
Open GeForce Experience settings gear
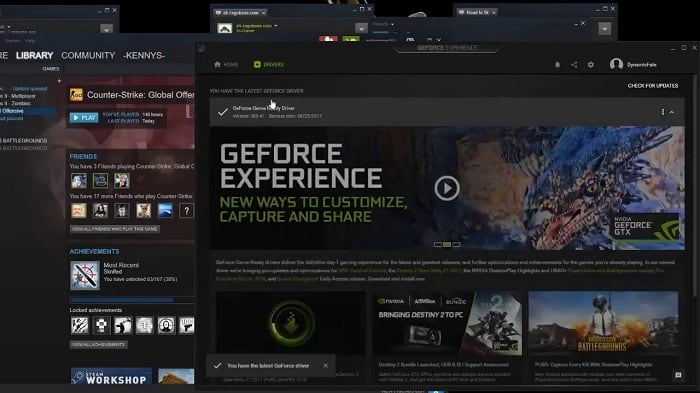pos(591,65)
